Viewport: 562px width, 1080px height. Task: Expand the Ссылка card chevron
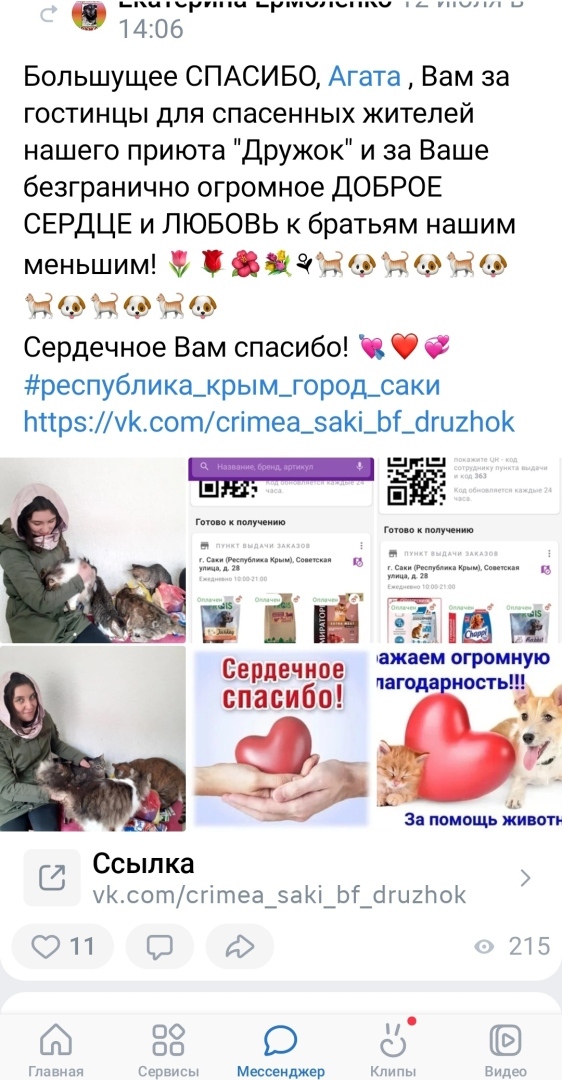525,878
